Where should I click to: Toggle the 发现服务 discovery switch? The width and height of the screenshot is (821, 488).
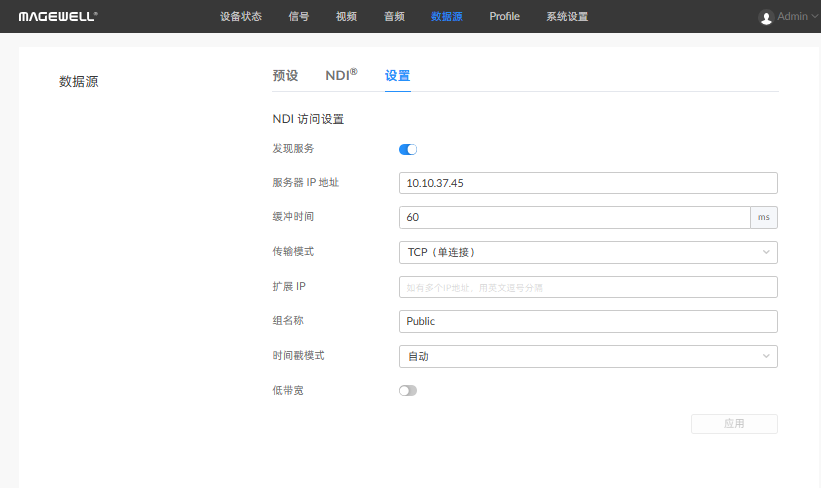[408, 149]
